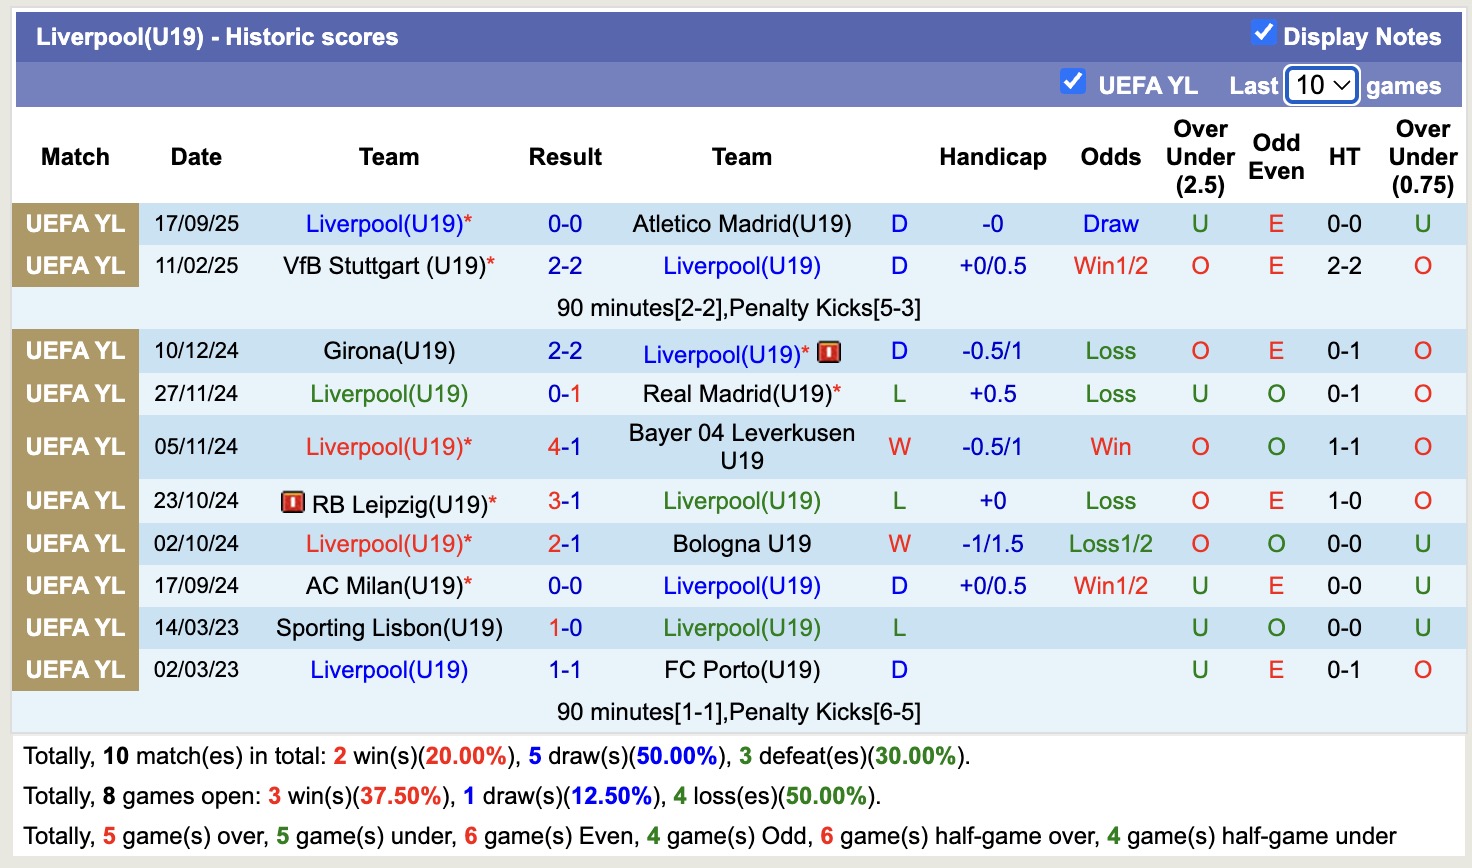Select the 4-1 result against Bayer Leverkusen
The image size is (1472, 868).
564,447
